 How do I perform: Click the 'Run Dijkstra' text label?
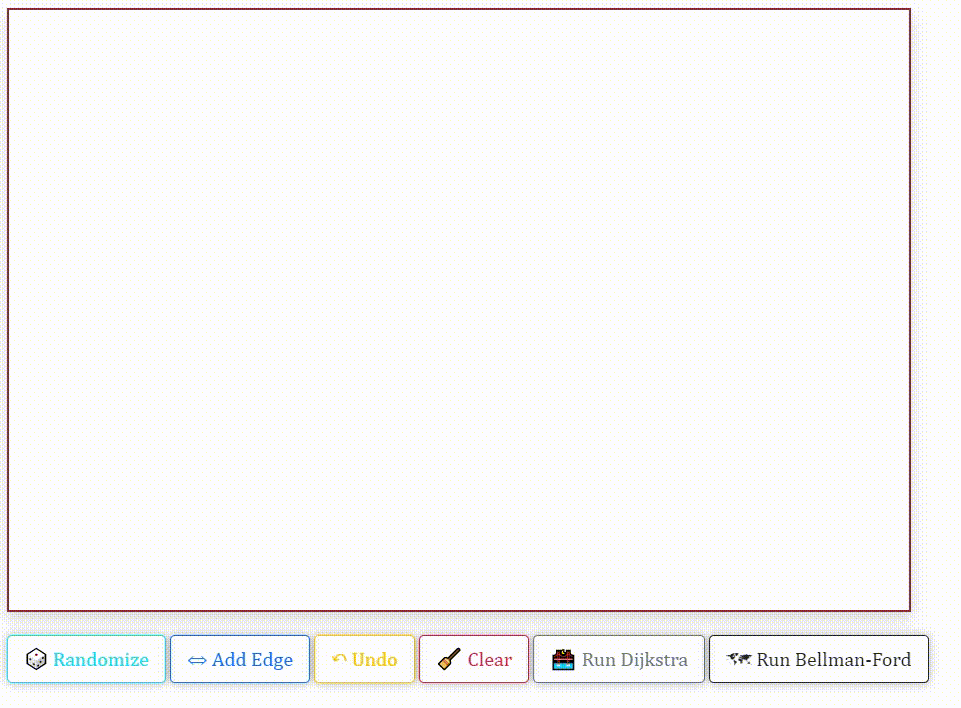pos(635,660)
